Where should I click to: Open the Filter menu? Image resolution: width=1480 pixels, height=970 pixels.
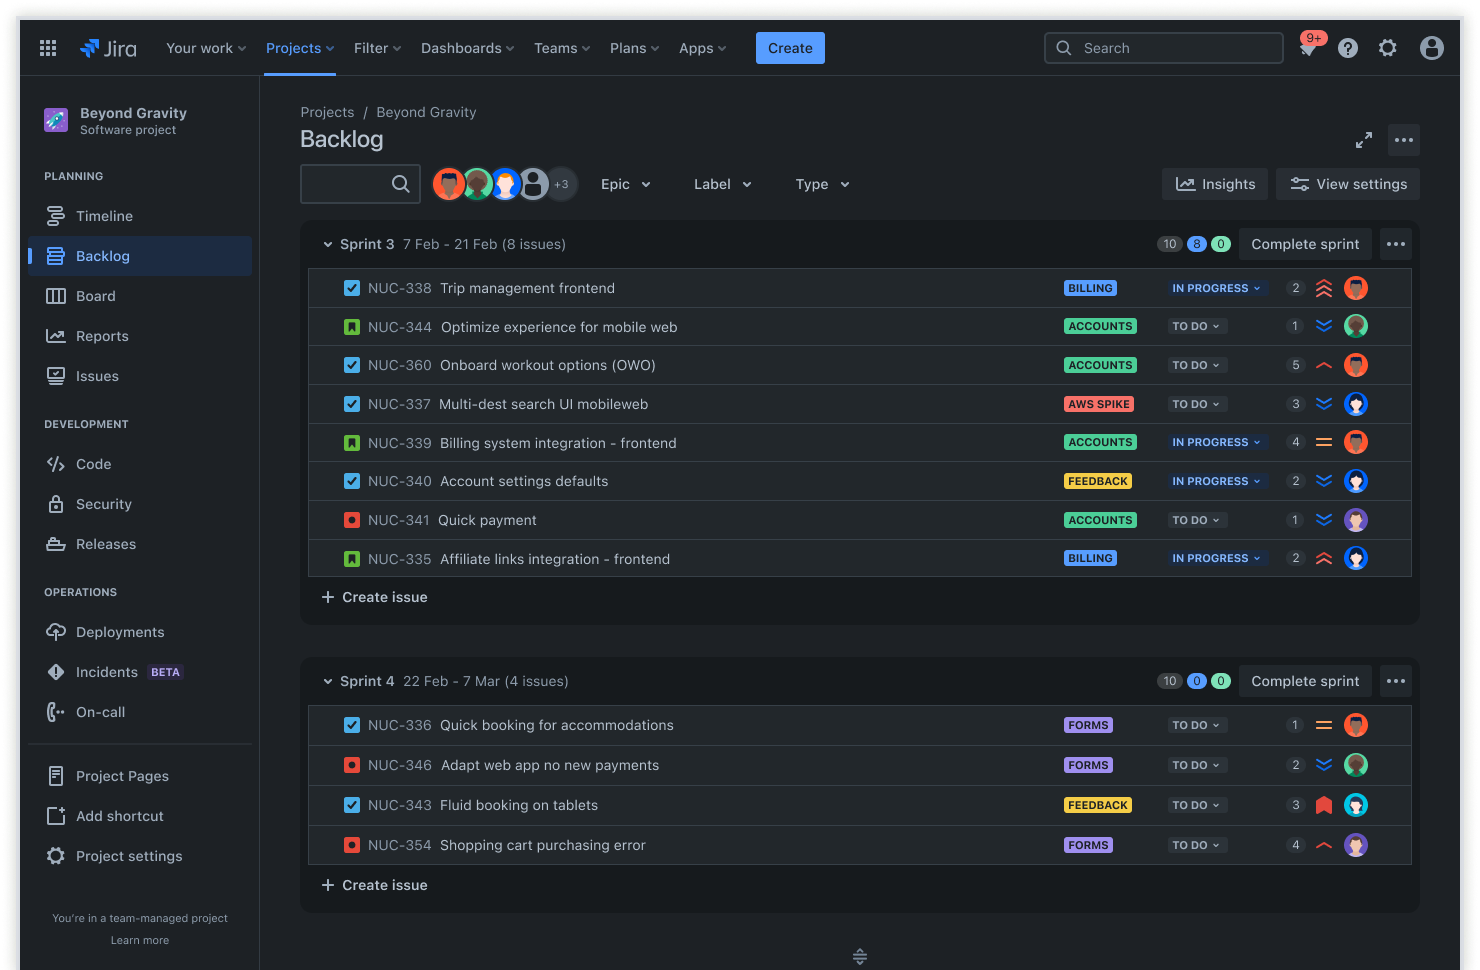[377, 48]
